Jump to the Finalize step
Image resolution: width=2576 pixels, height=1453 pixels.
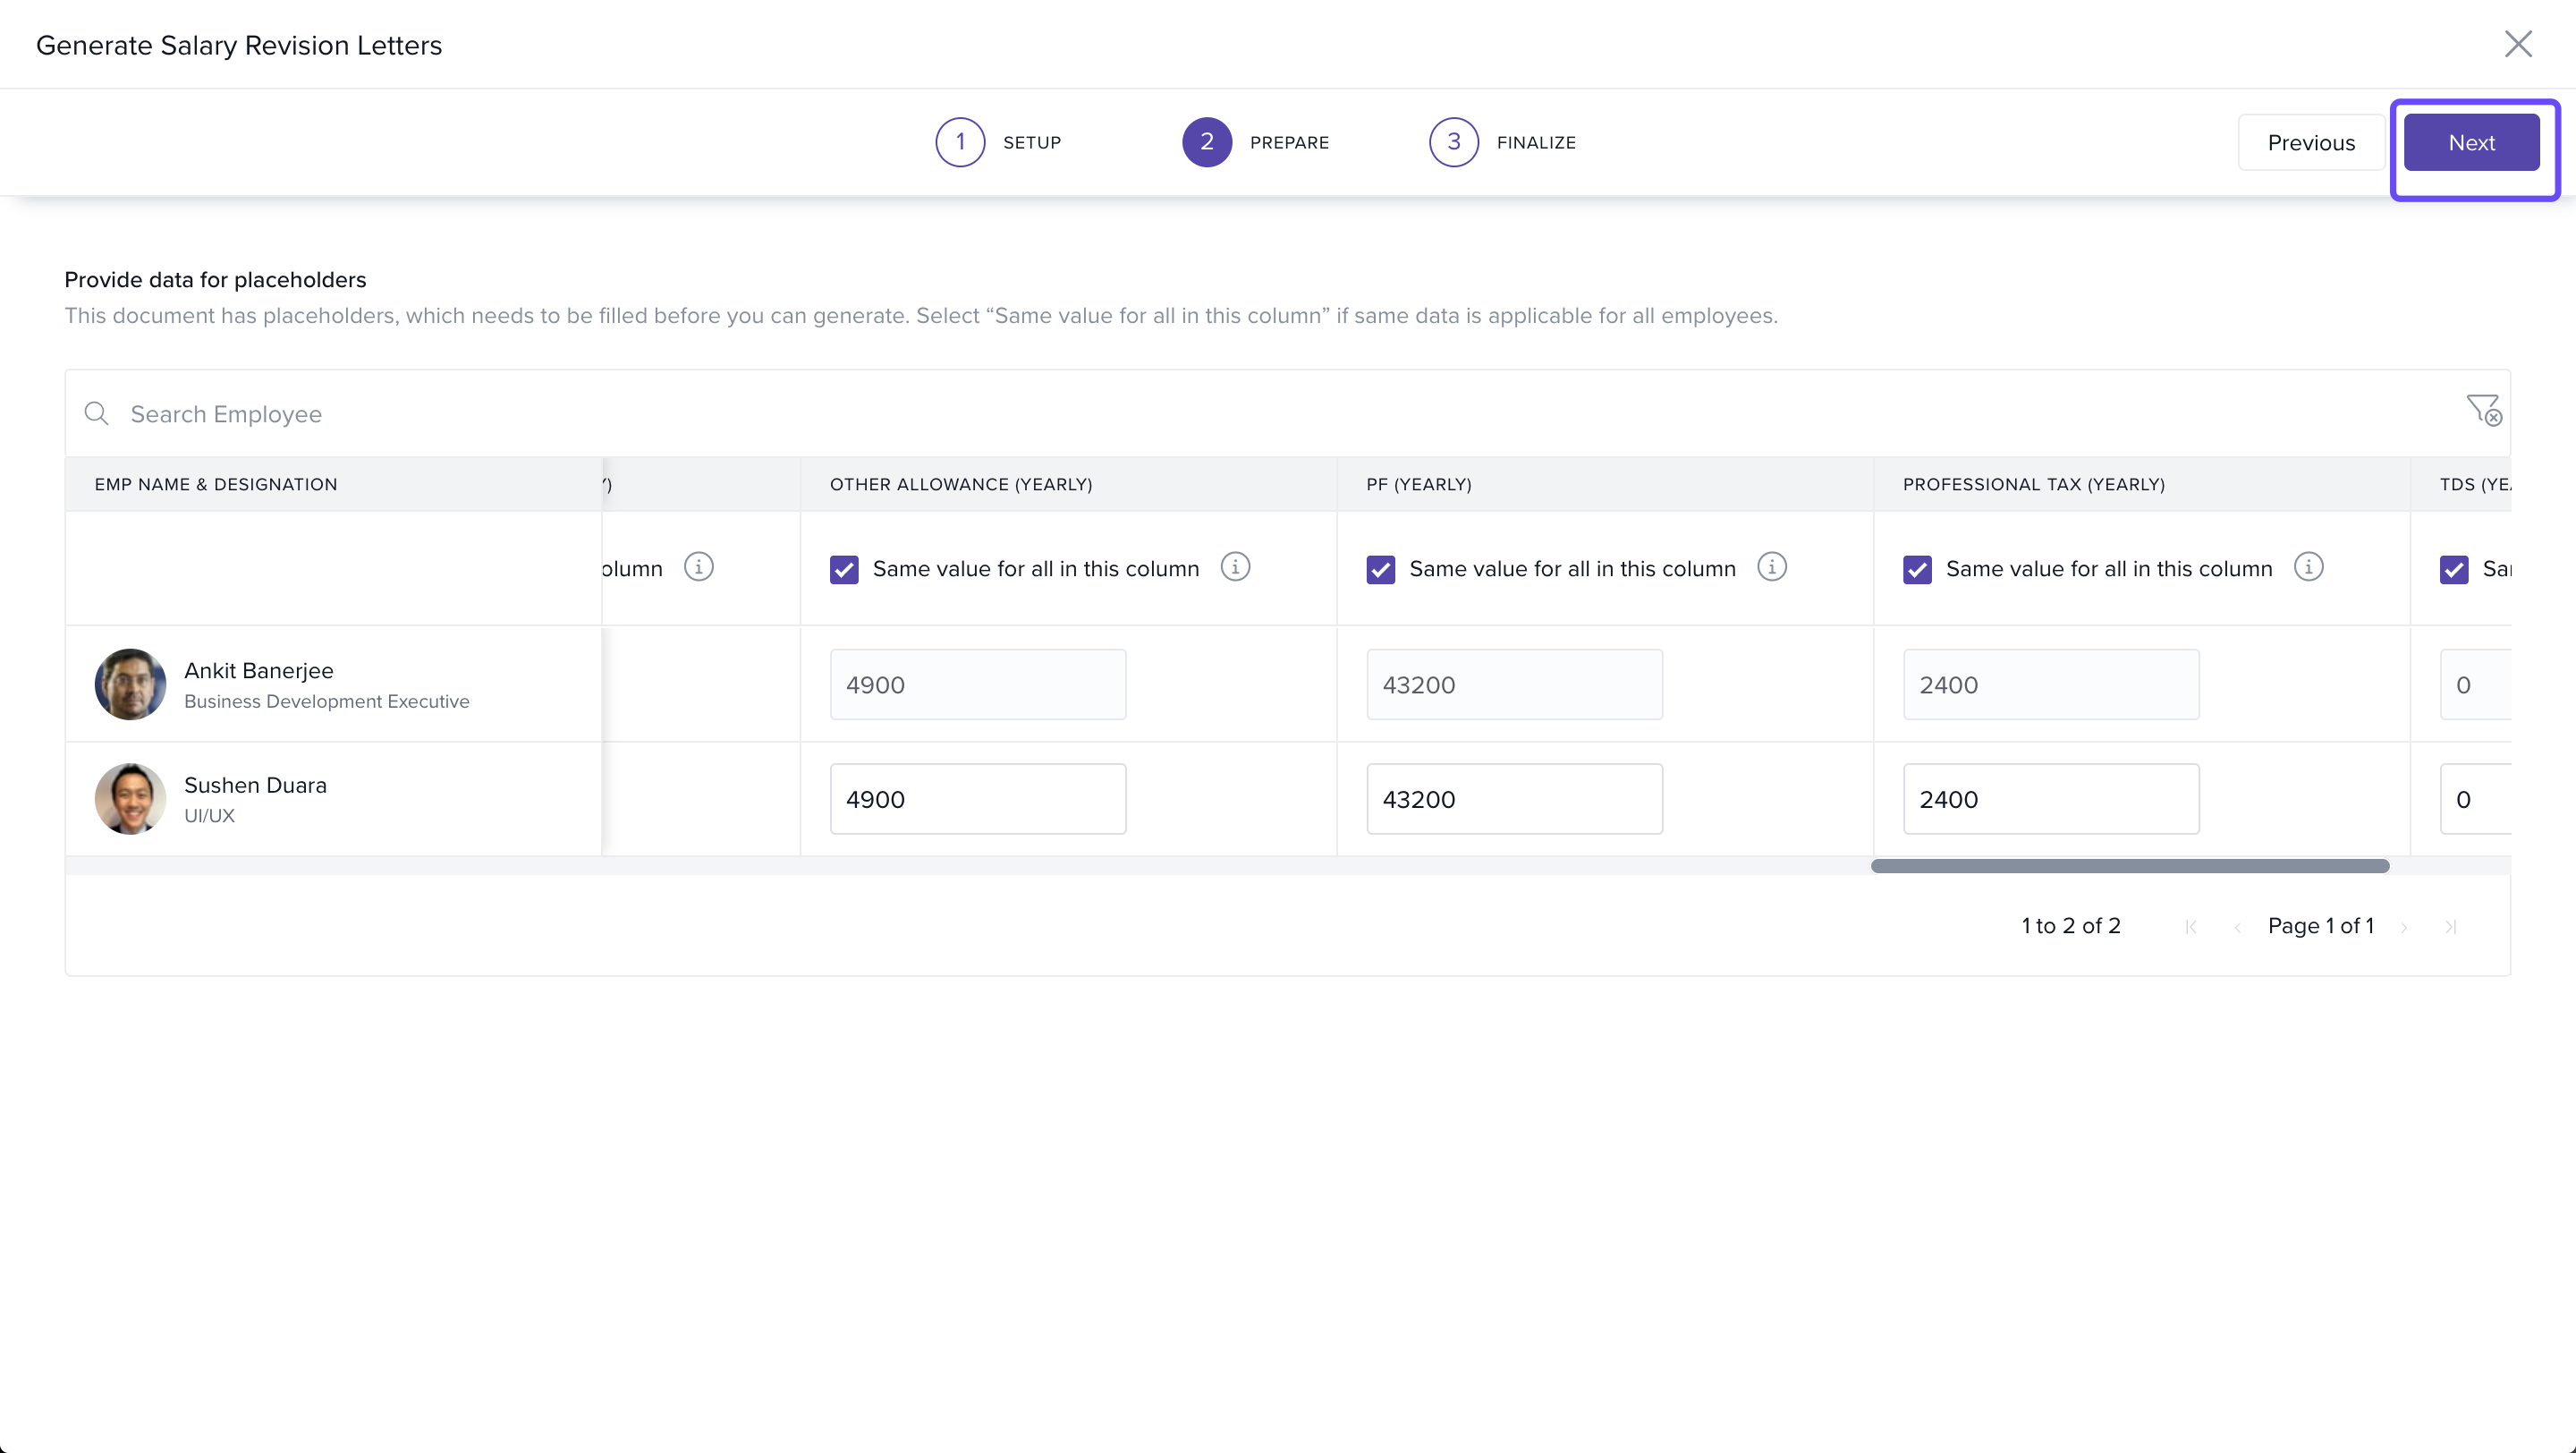1453,142
